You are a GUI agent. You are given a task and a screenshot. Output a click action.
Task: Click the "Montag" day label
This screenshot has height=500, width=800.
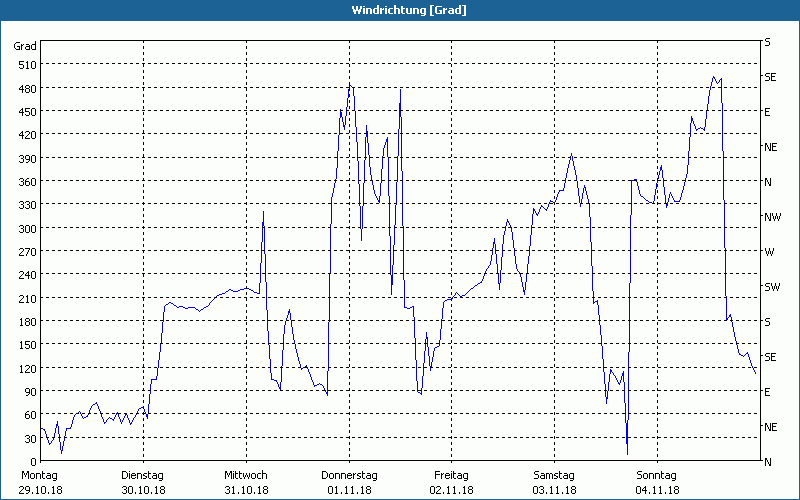[40, 476]
